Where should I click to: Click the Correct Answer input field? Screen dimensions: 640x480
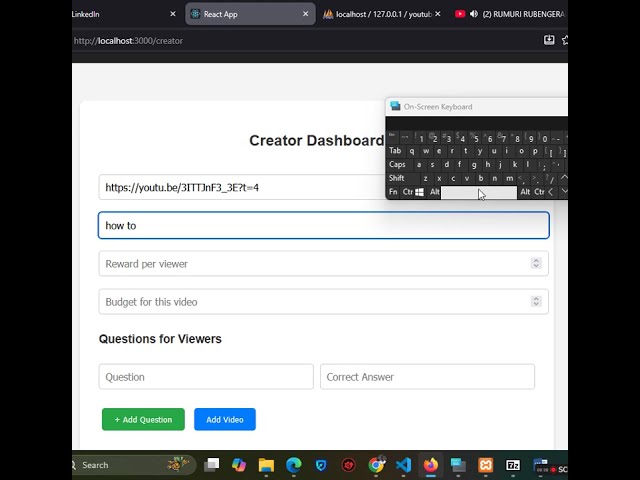pyautogui.click(x=427, y=377)
